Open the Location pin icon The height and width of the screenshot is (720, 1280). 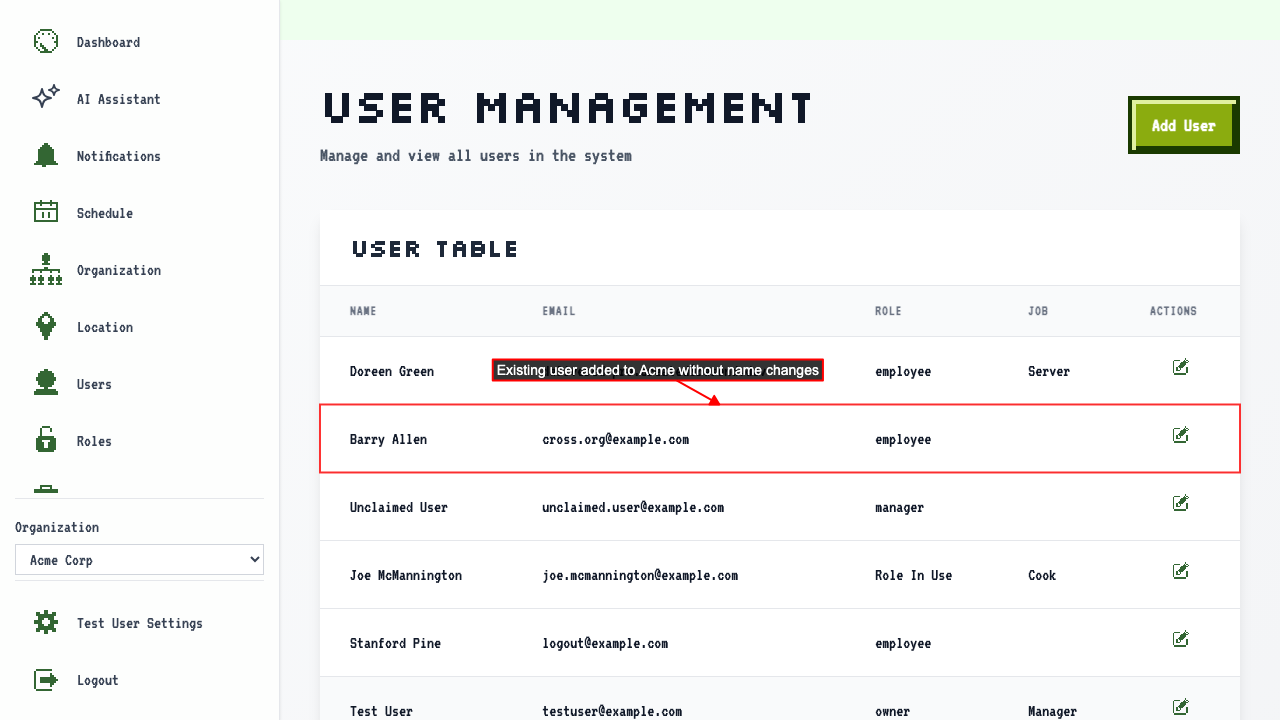[x=46, y=326]
